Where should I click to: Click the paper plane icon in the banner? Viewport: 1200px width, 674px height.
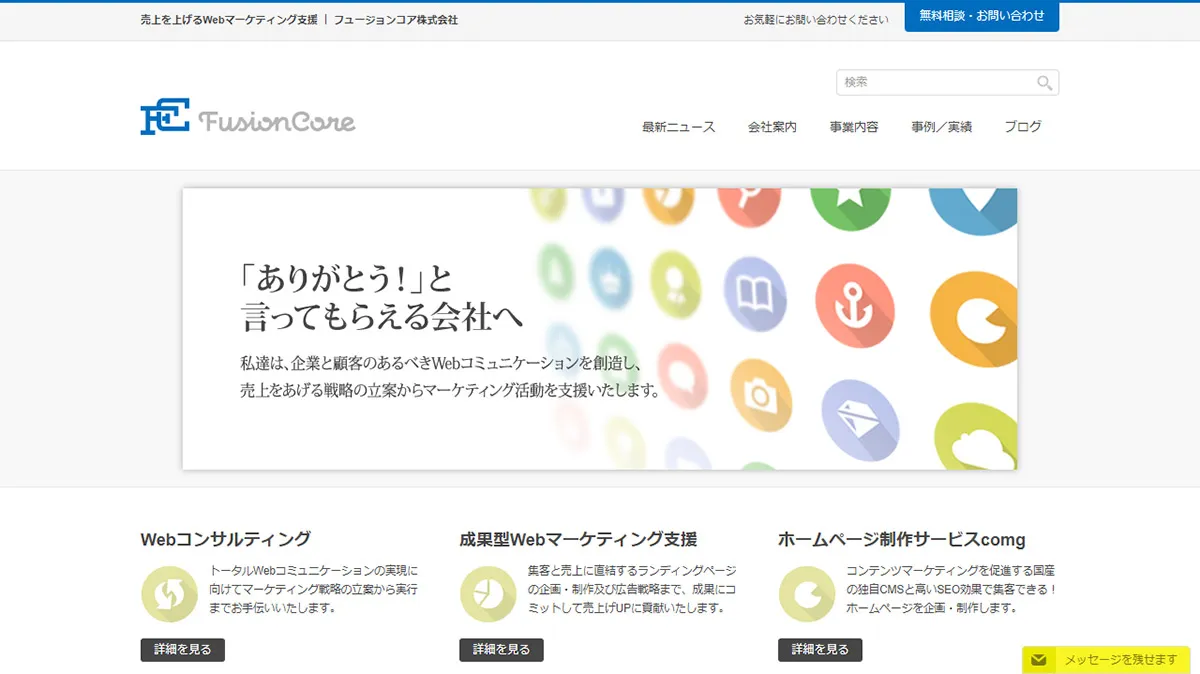[x=858, y=420]
